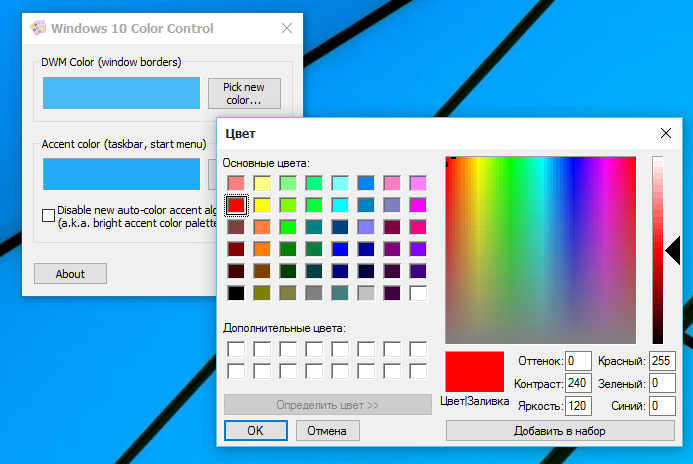Screen dimensions: 693x464
Task: Grab the black luminance slider arrow
Action: pyautogui.click(x=673, y=251)
